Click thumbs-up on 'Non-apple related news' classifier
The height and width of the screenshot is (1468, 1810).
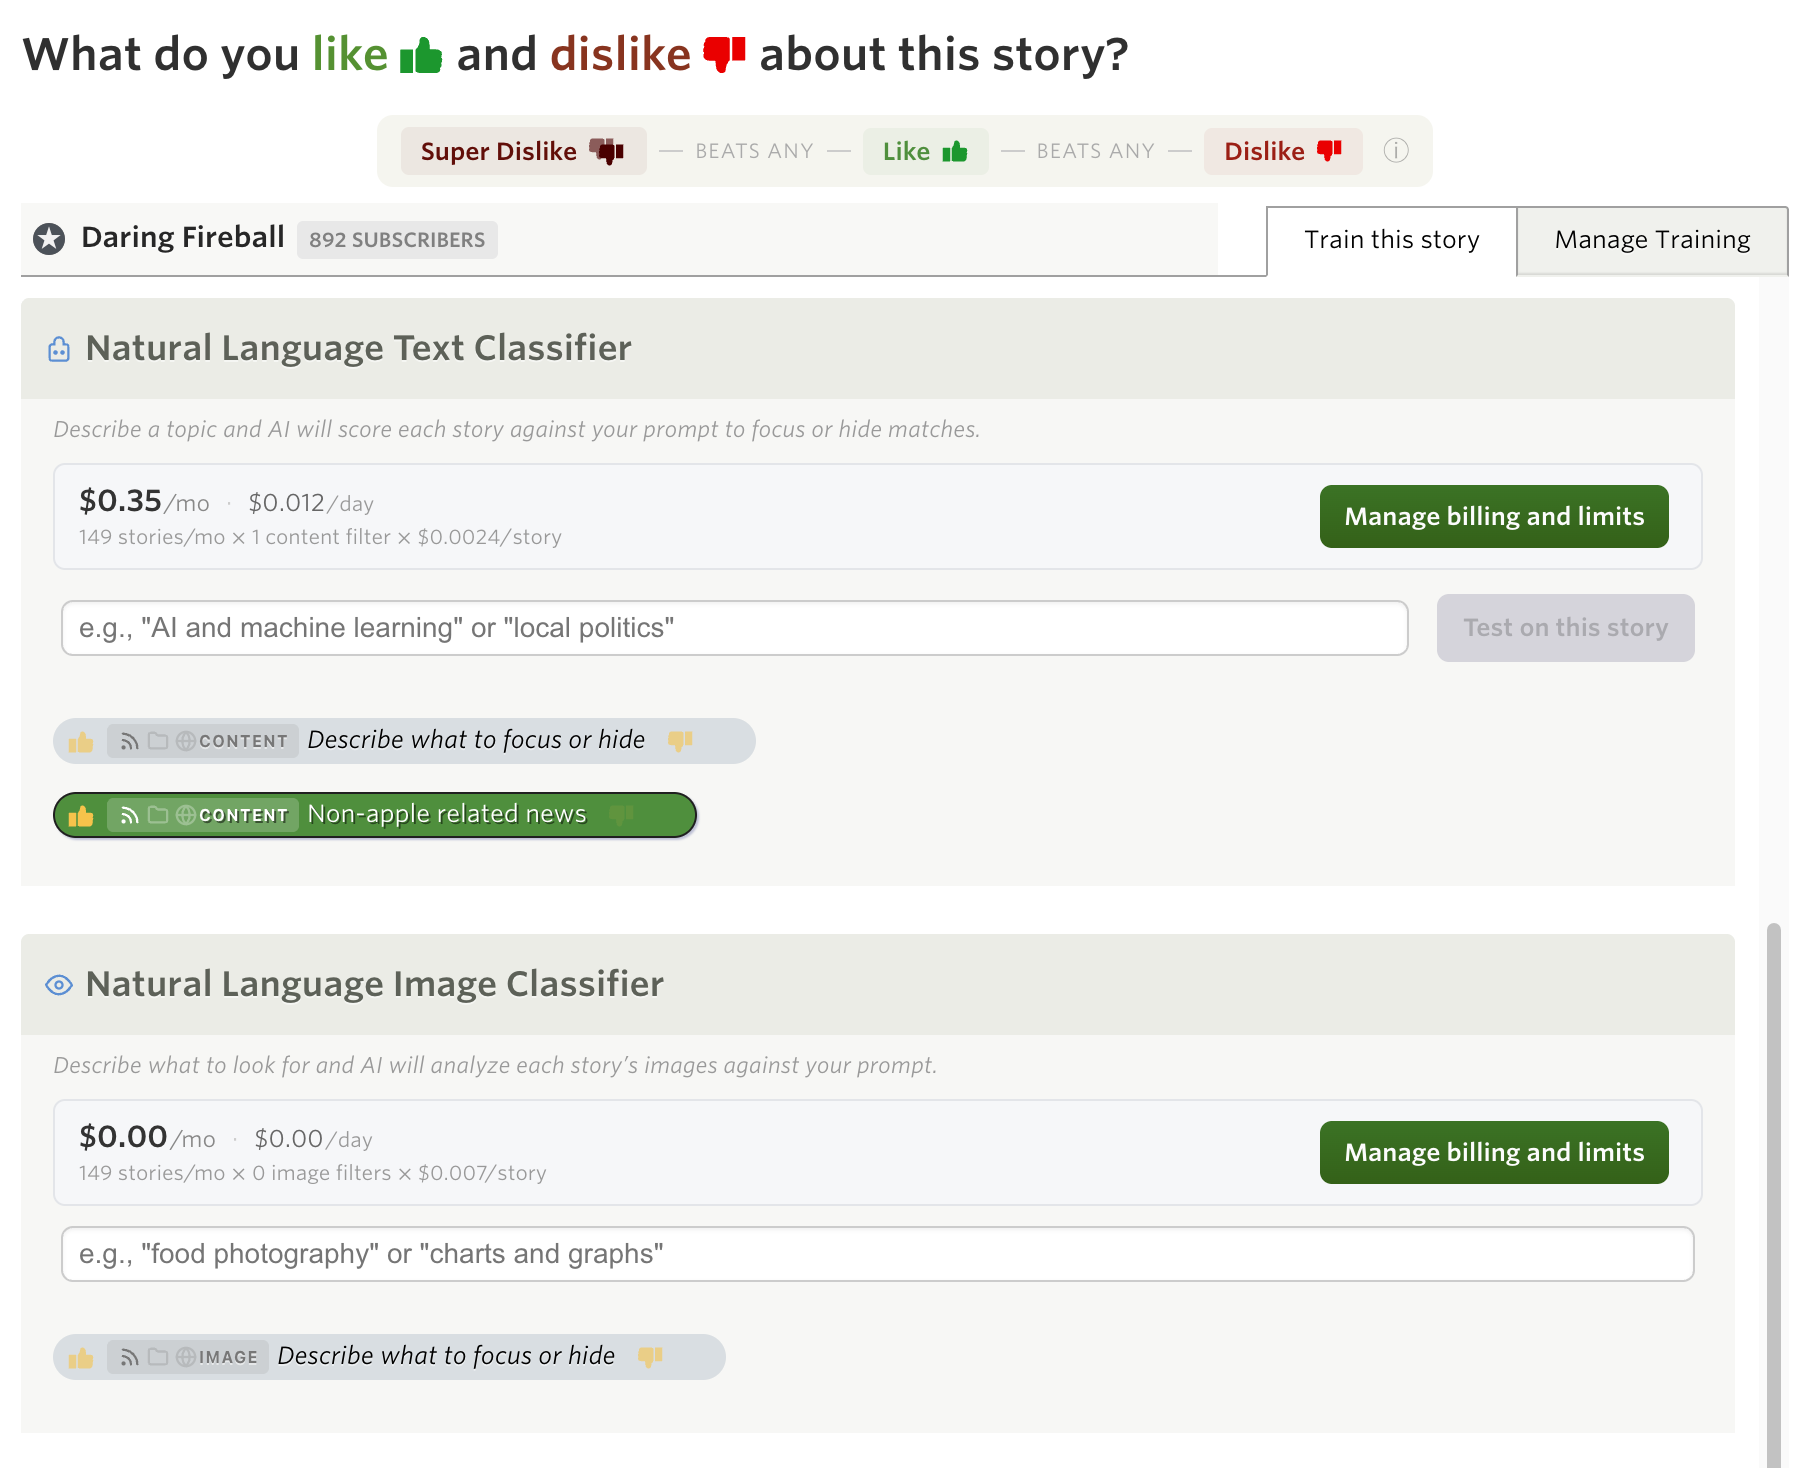click(81, 816)
